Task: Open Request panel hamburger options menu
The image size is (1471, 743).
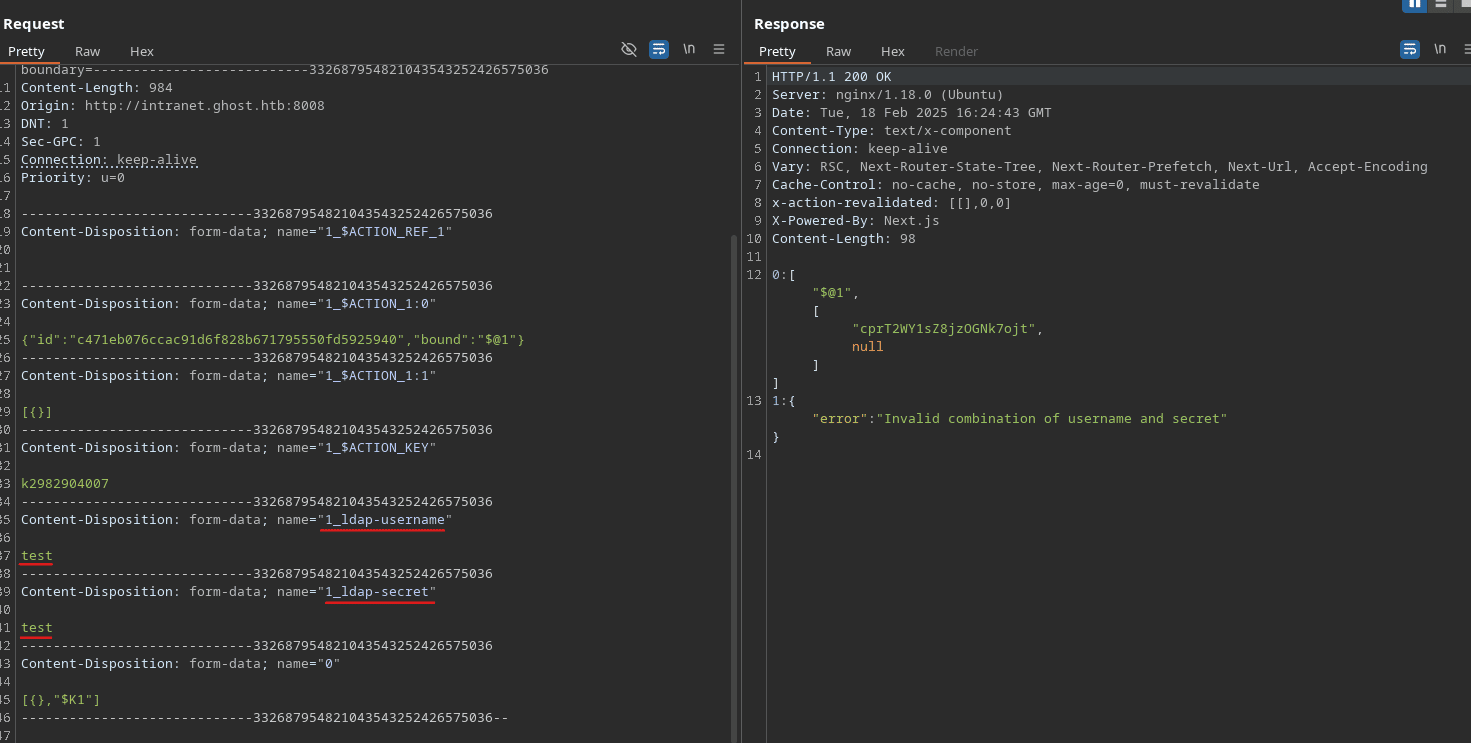Action: (x=719, y=49)
